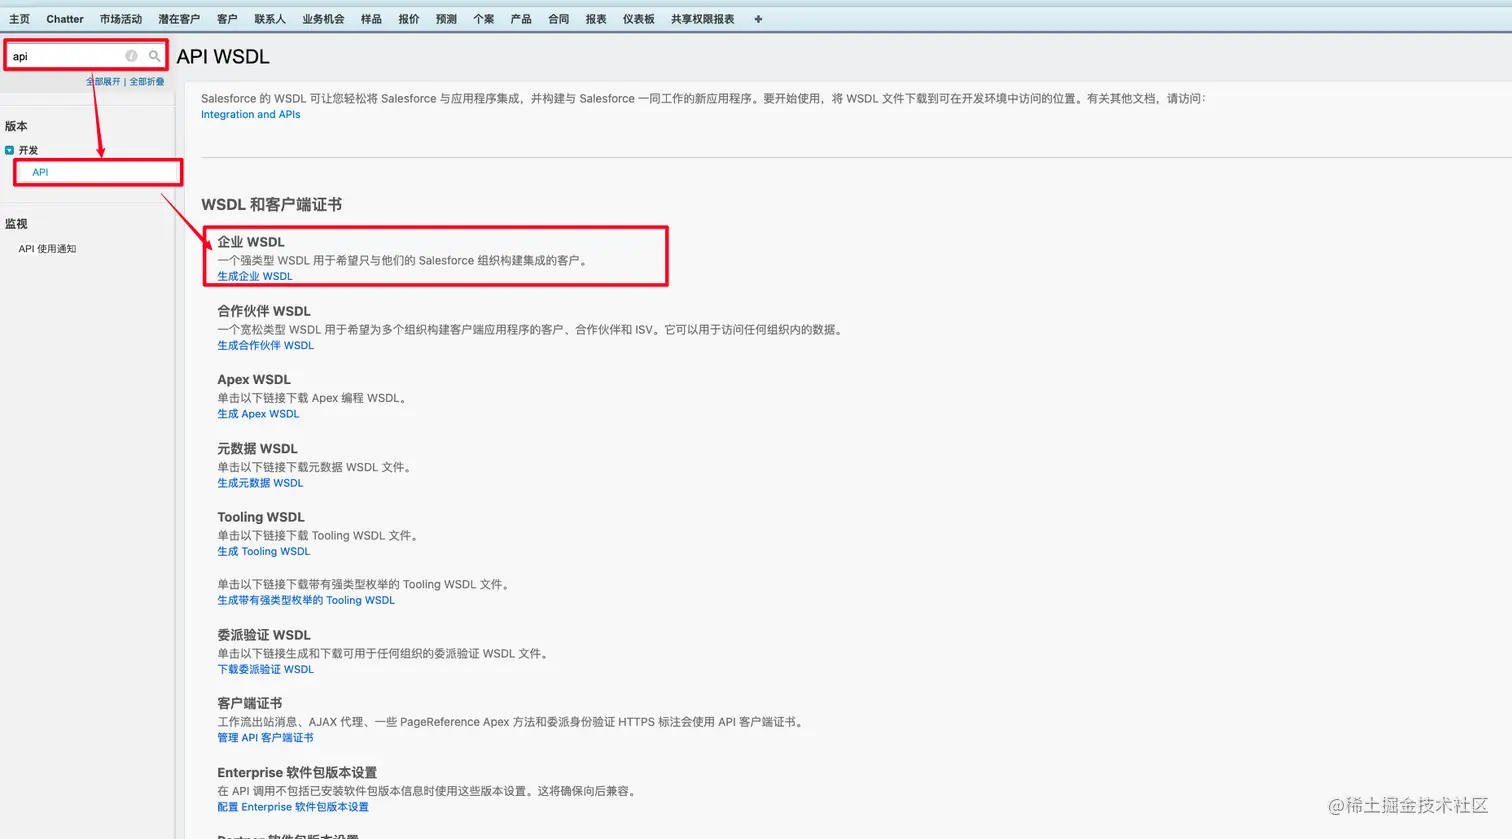Screen dimensions: 1512x839
Task: Collapse the 开发 section arrow
Action: point(10,150)
